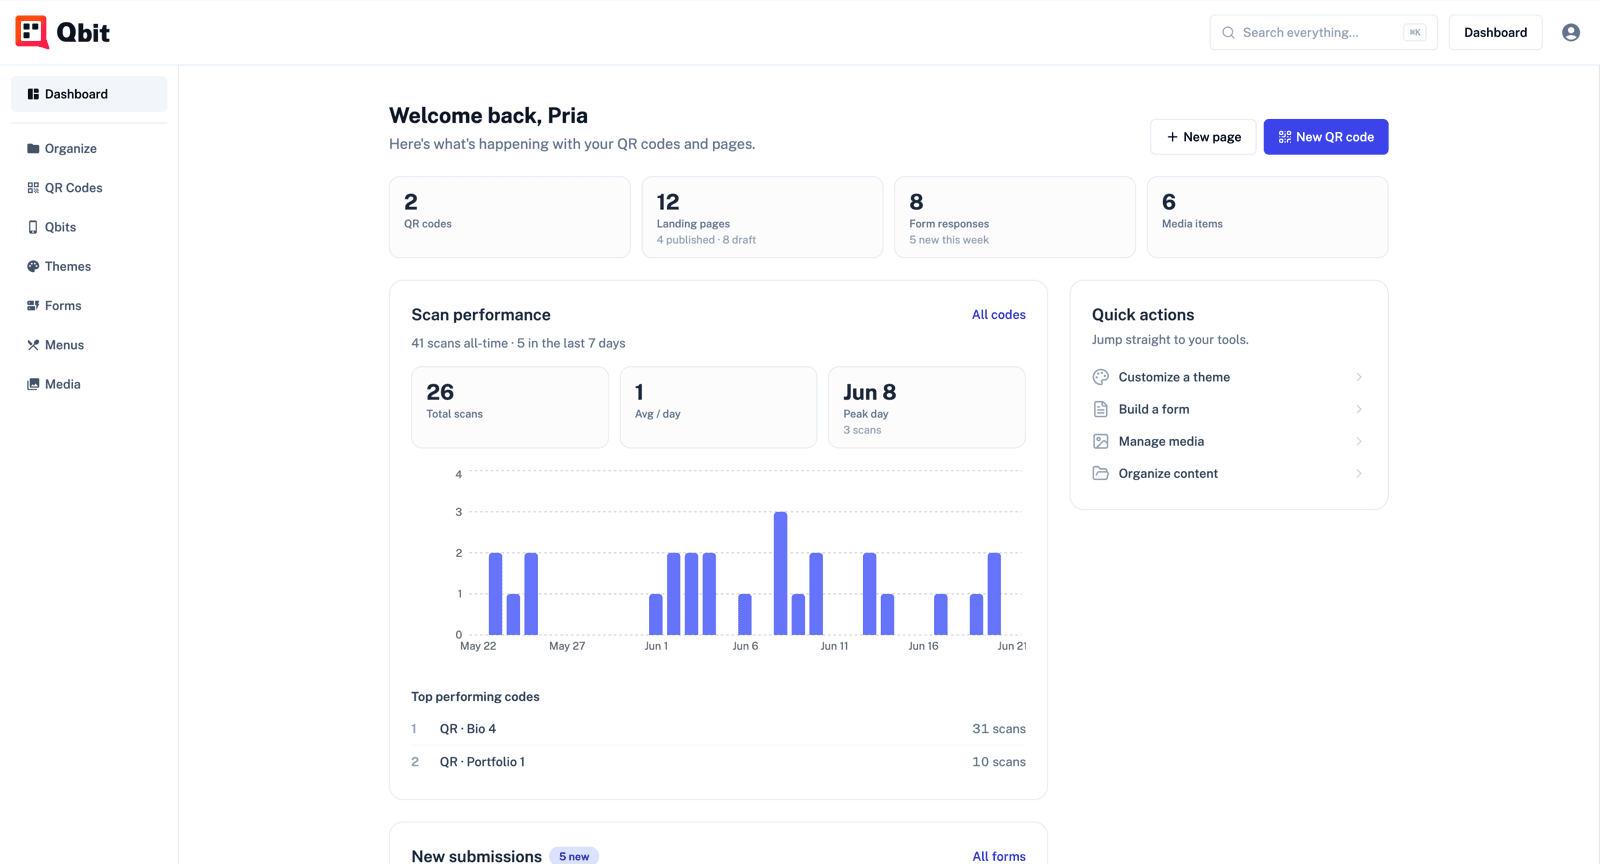Screen dimensions: 1600x864
Task: Click the search magnifier icon
Action: coord(1228,33)
